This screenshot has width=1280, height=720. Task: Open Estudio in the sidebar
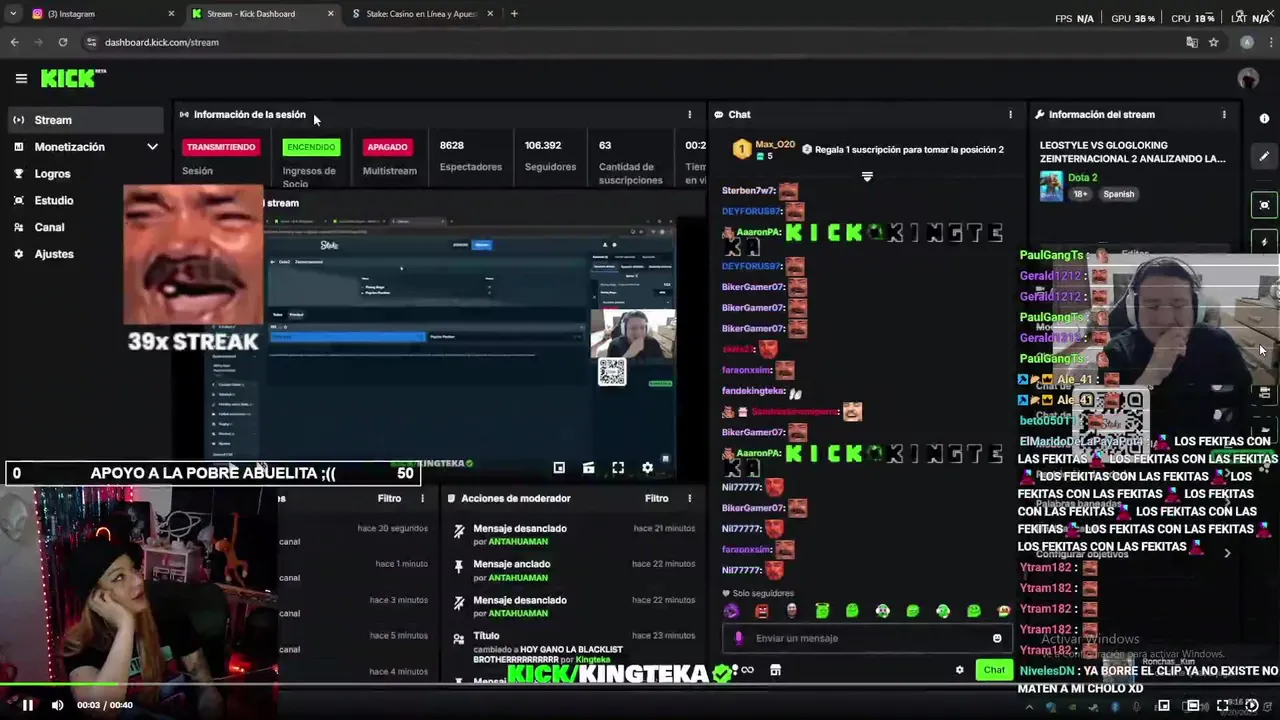(x=53, y=201)
